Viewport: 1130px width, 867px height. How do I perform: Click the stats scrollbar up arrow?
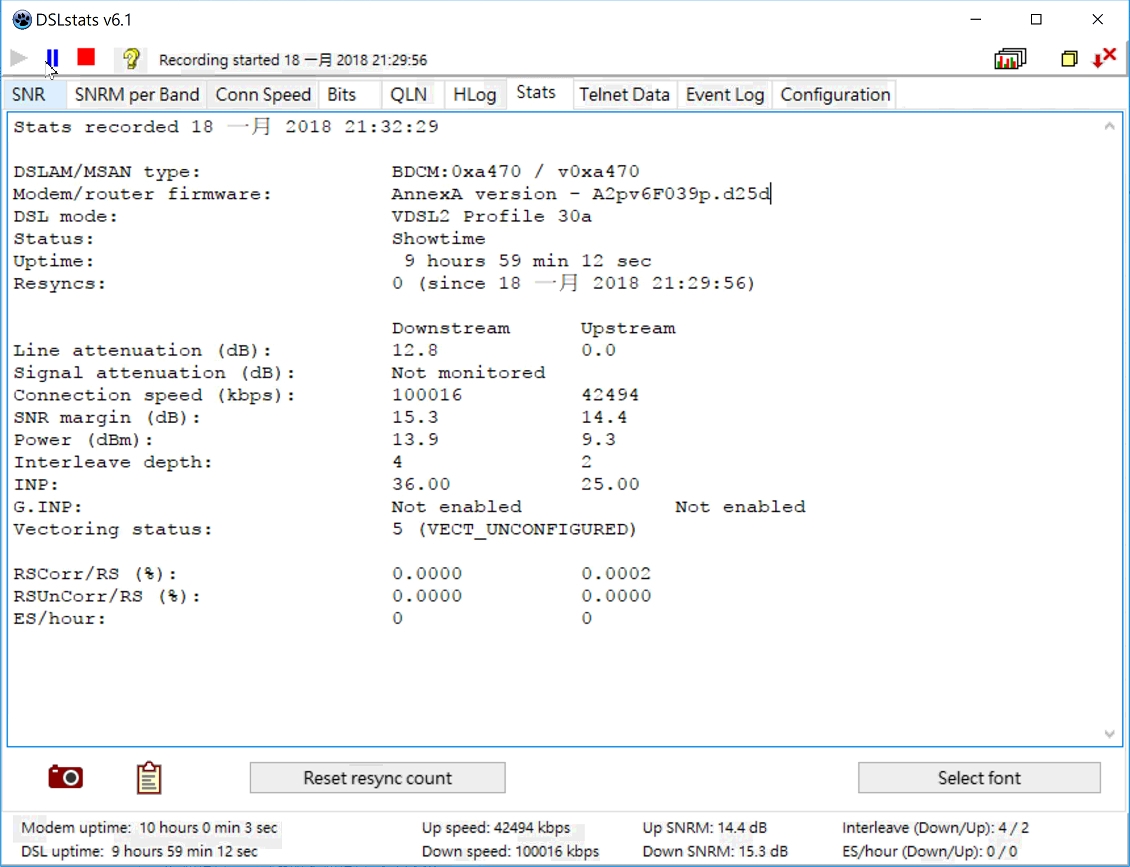1110,127
